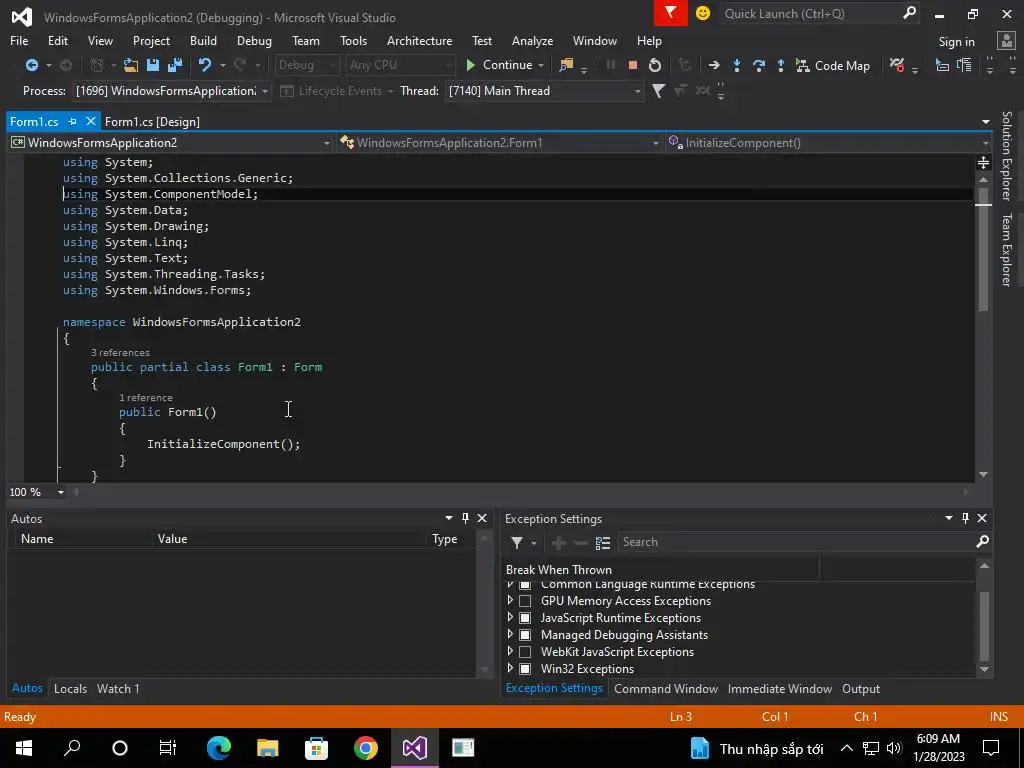Click the Step Into icon
Image resolution: width=1024 pixels, height=768 pixels.
[x=737, y=65]
